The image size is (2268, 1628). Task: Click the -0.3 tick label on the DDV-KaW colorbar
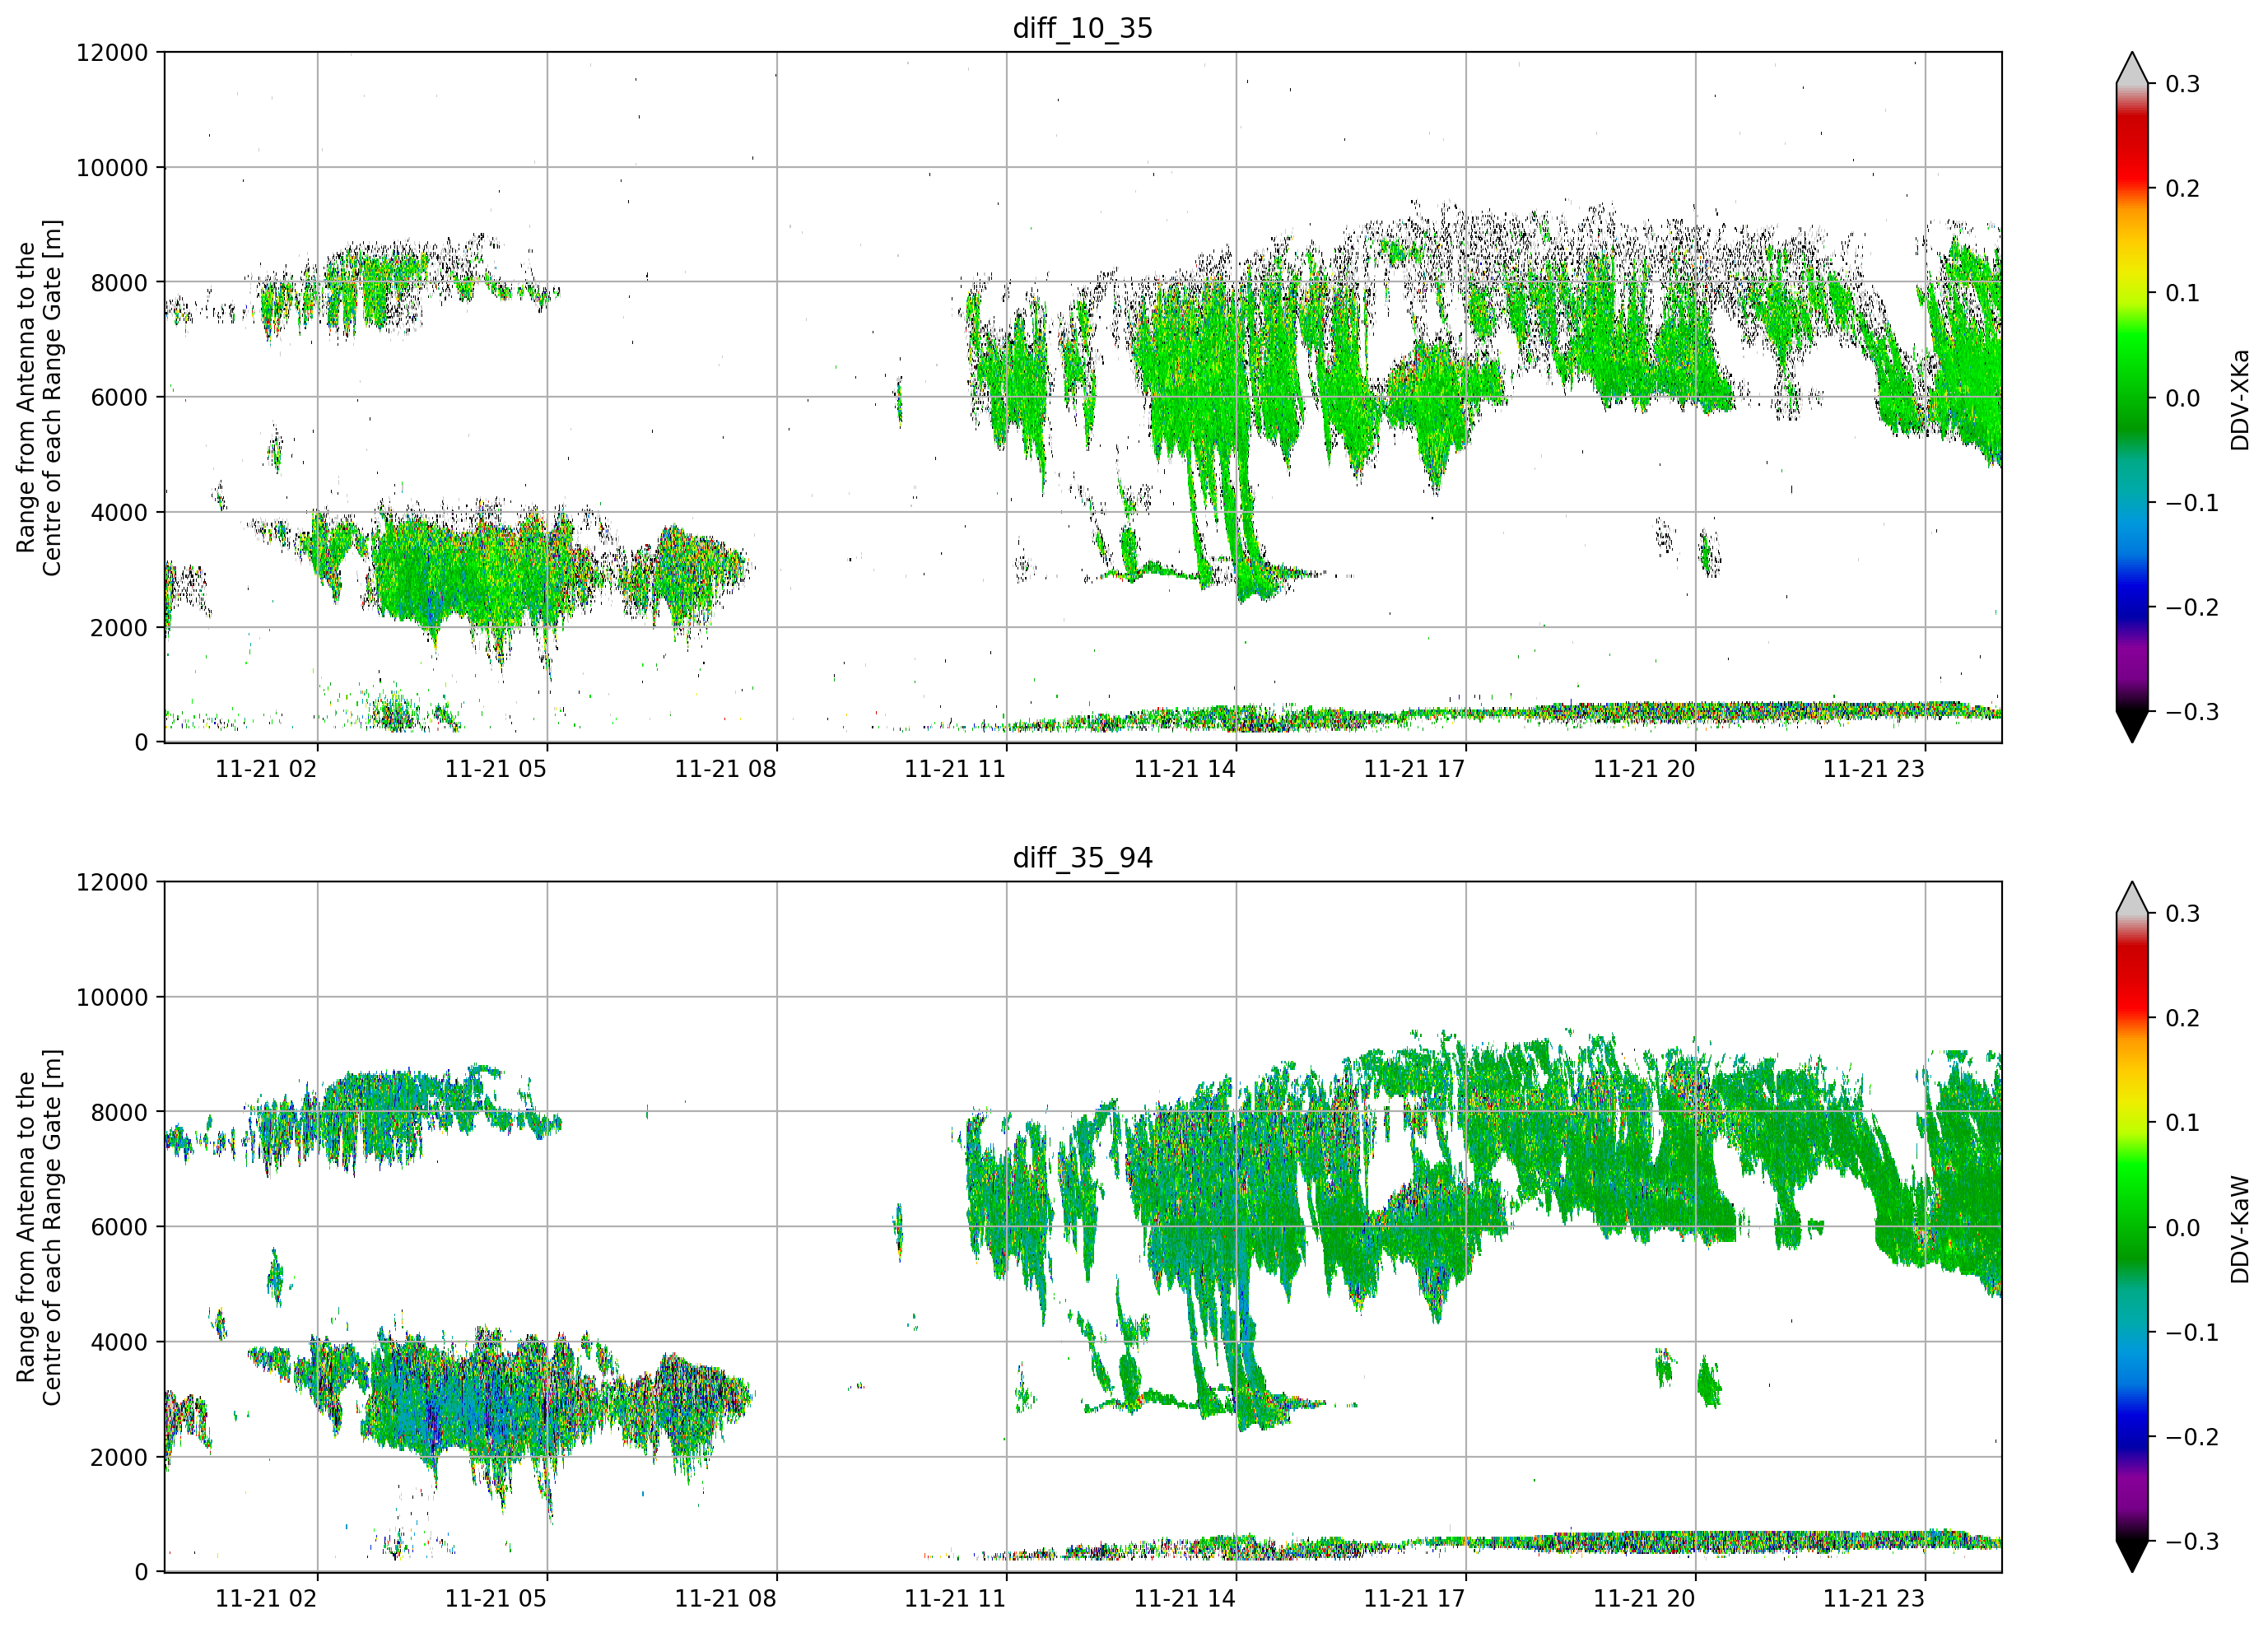(2192, 1542)
